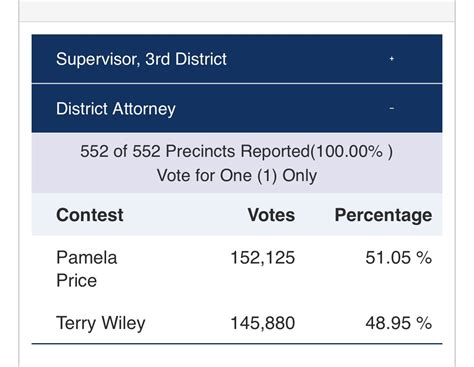Screen dimensions: 474x367
Task: Expand the Supervisor, 3rd District section
Action: click(237, 59)
